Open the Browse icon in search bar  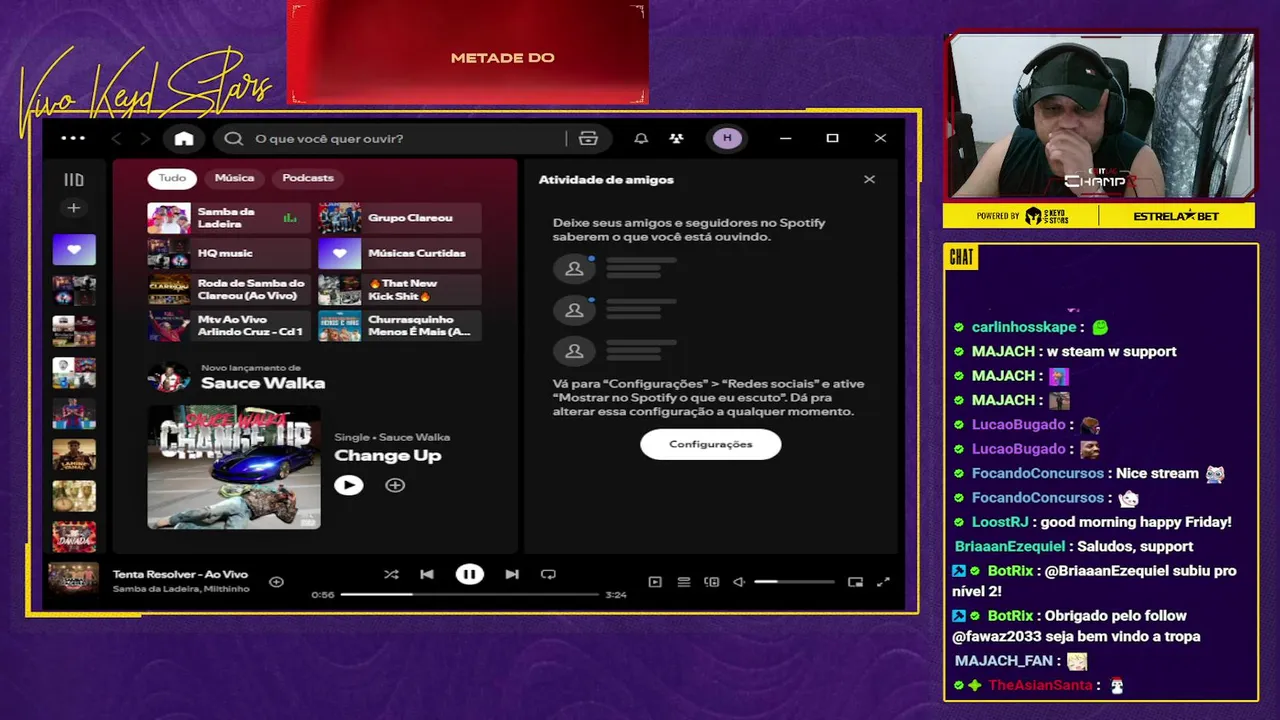[588, 139]
